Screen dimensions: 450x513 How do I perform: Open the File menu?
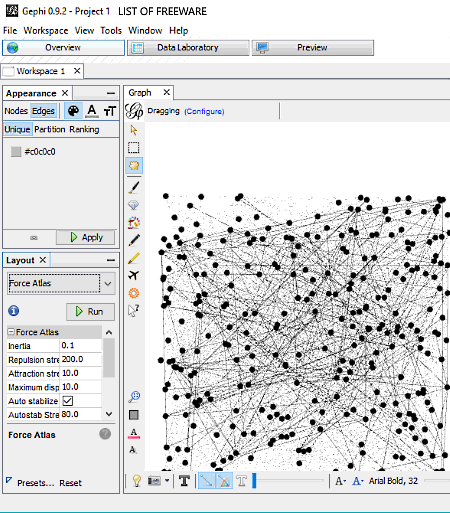click(10, 31)
